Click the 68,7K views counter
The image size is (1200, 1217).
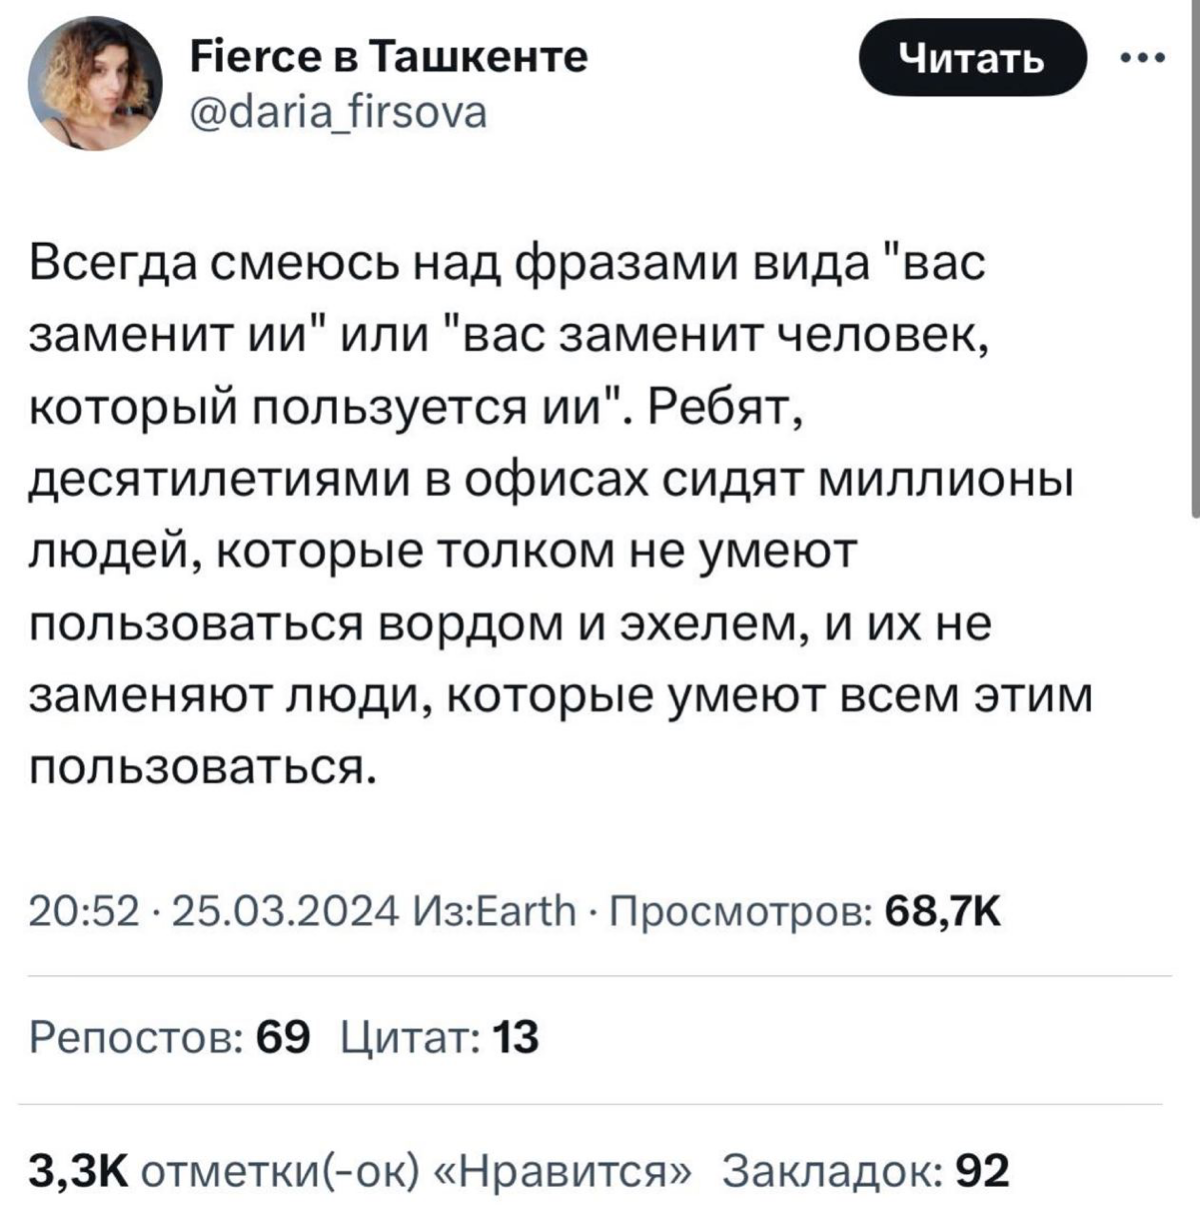tap(946, 909)
